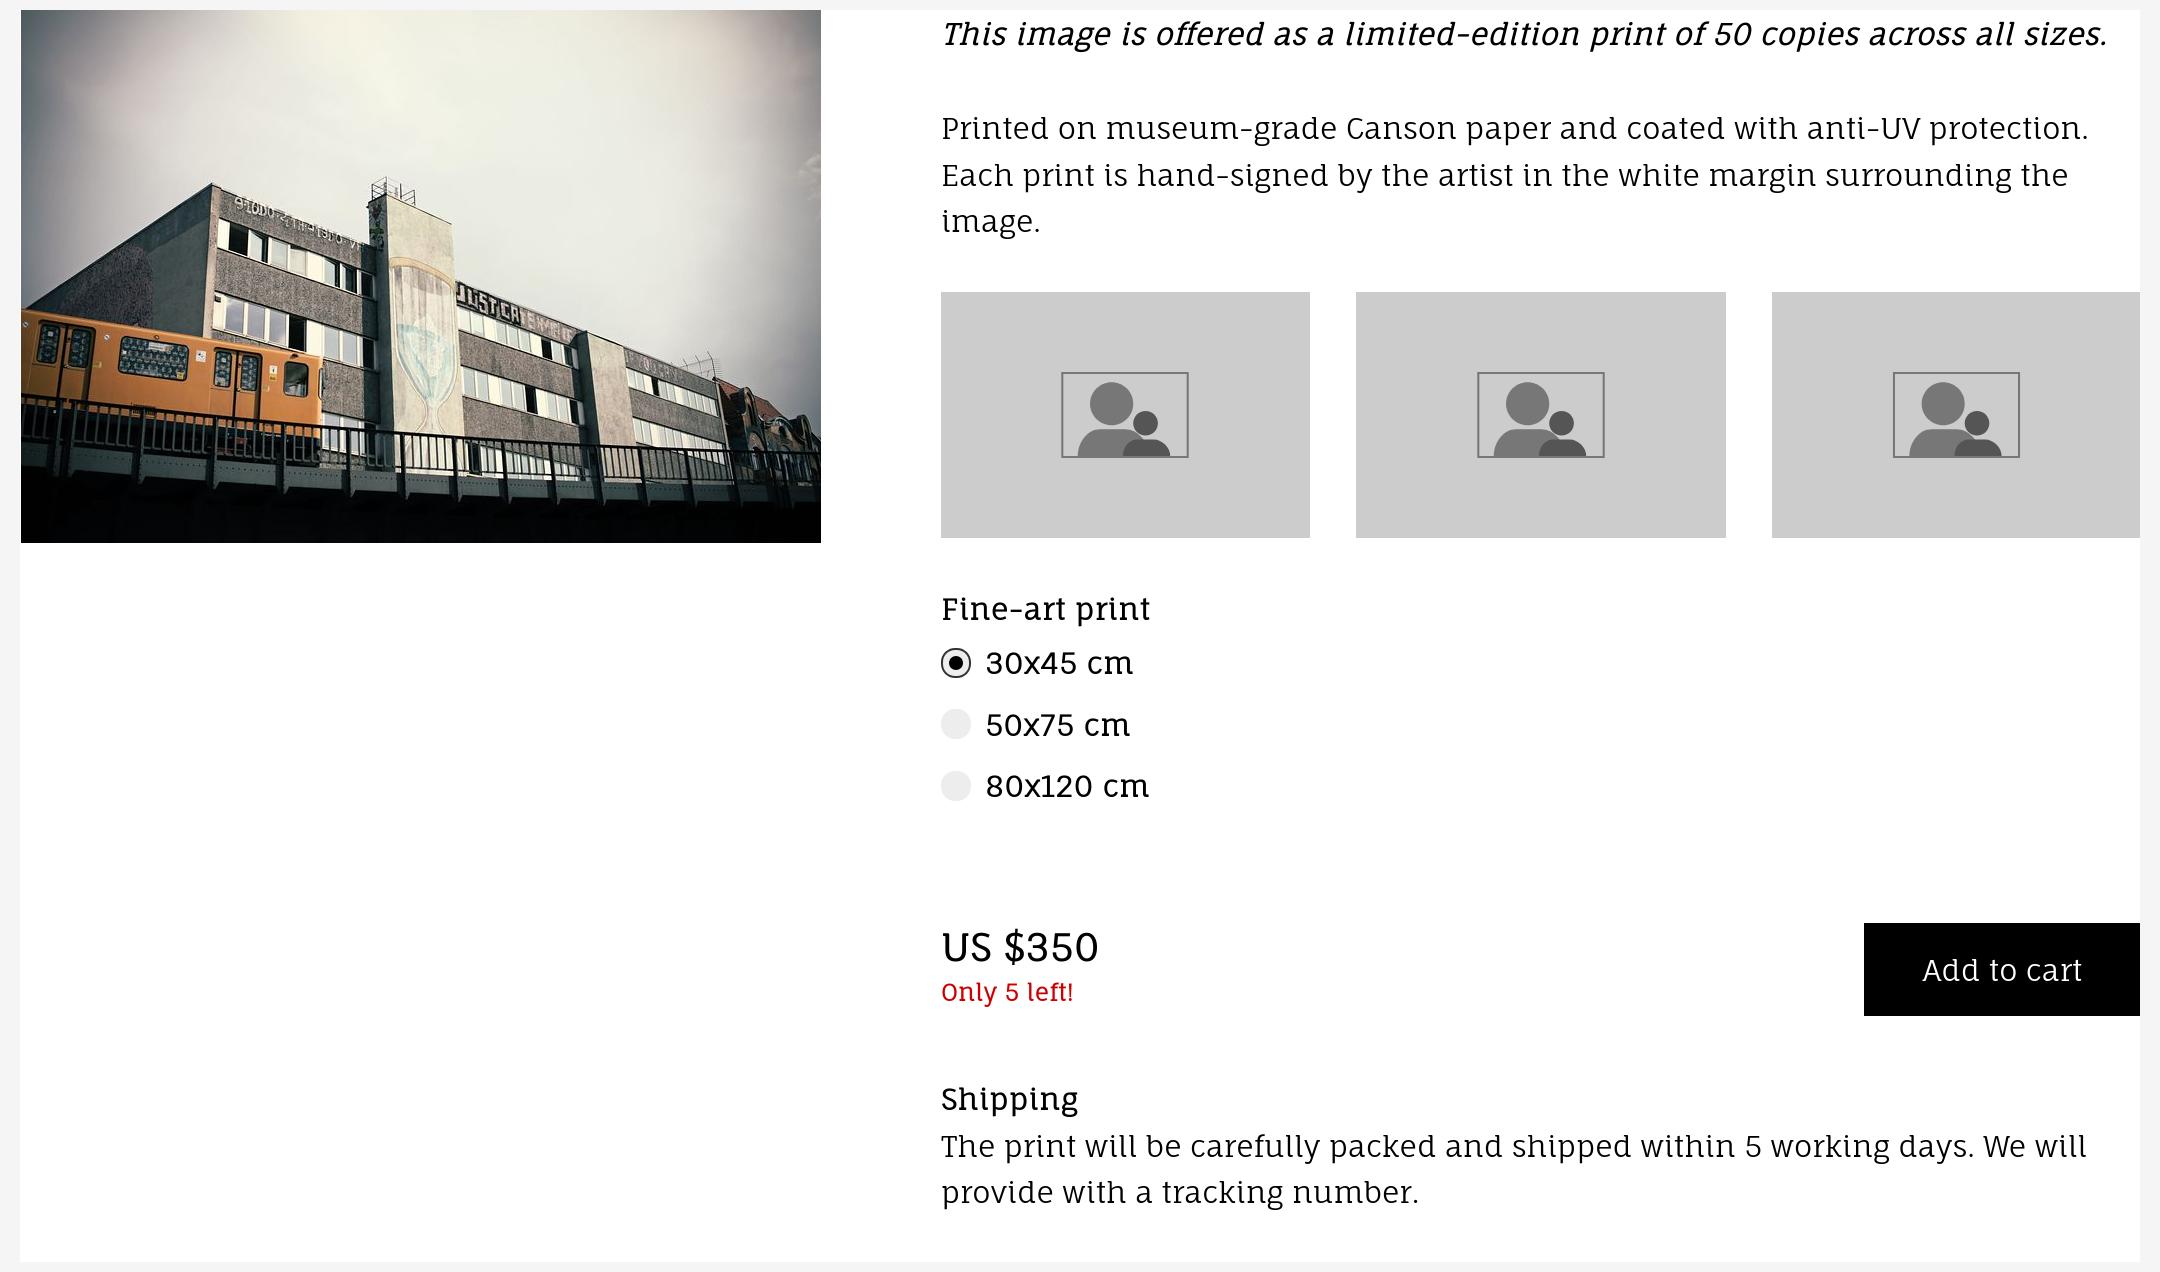Click the placeholder icon in the third gallery tile

coord(1955,415)
